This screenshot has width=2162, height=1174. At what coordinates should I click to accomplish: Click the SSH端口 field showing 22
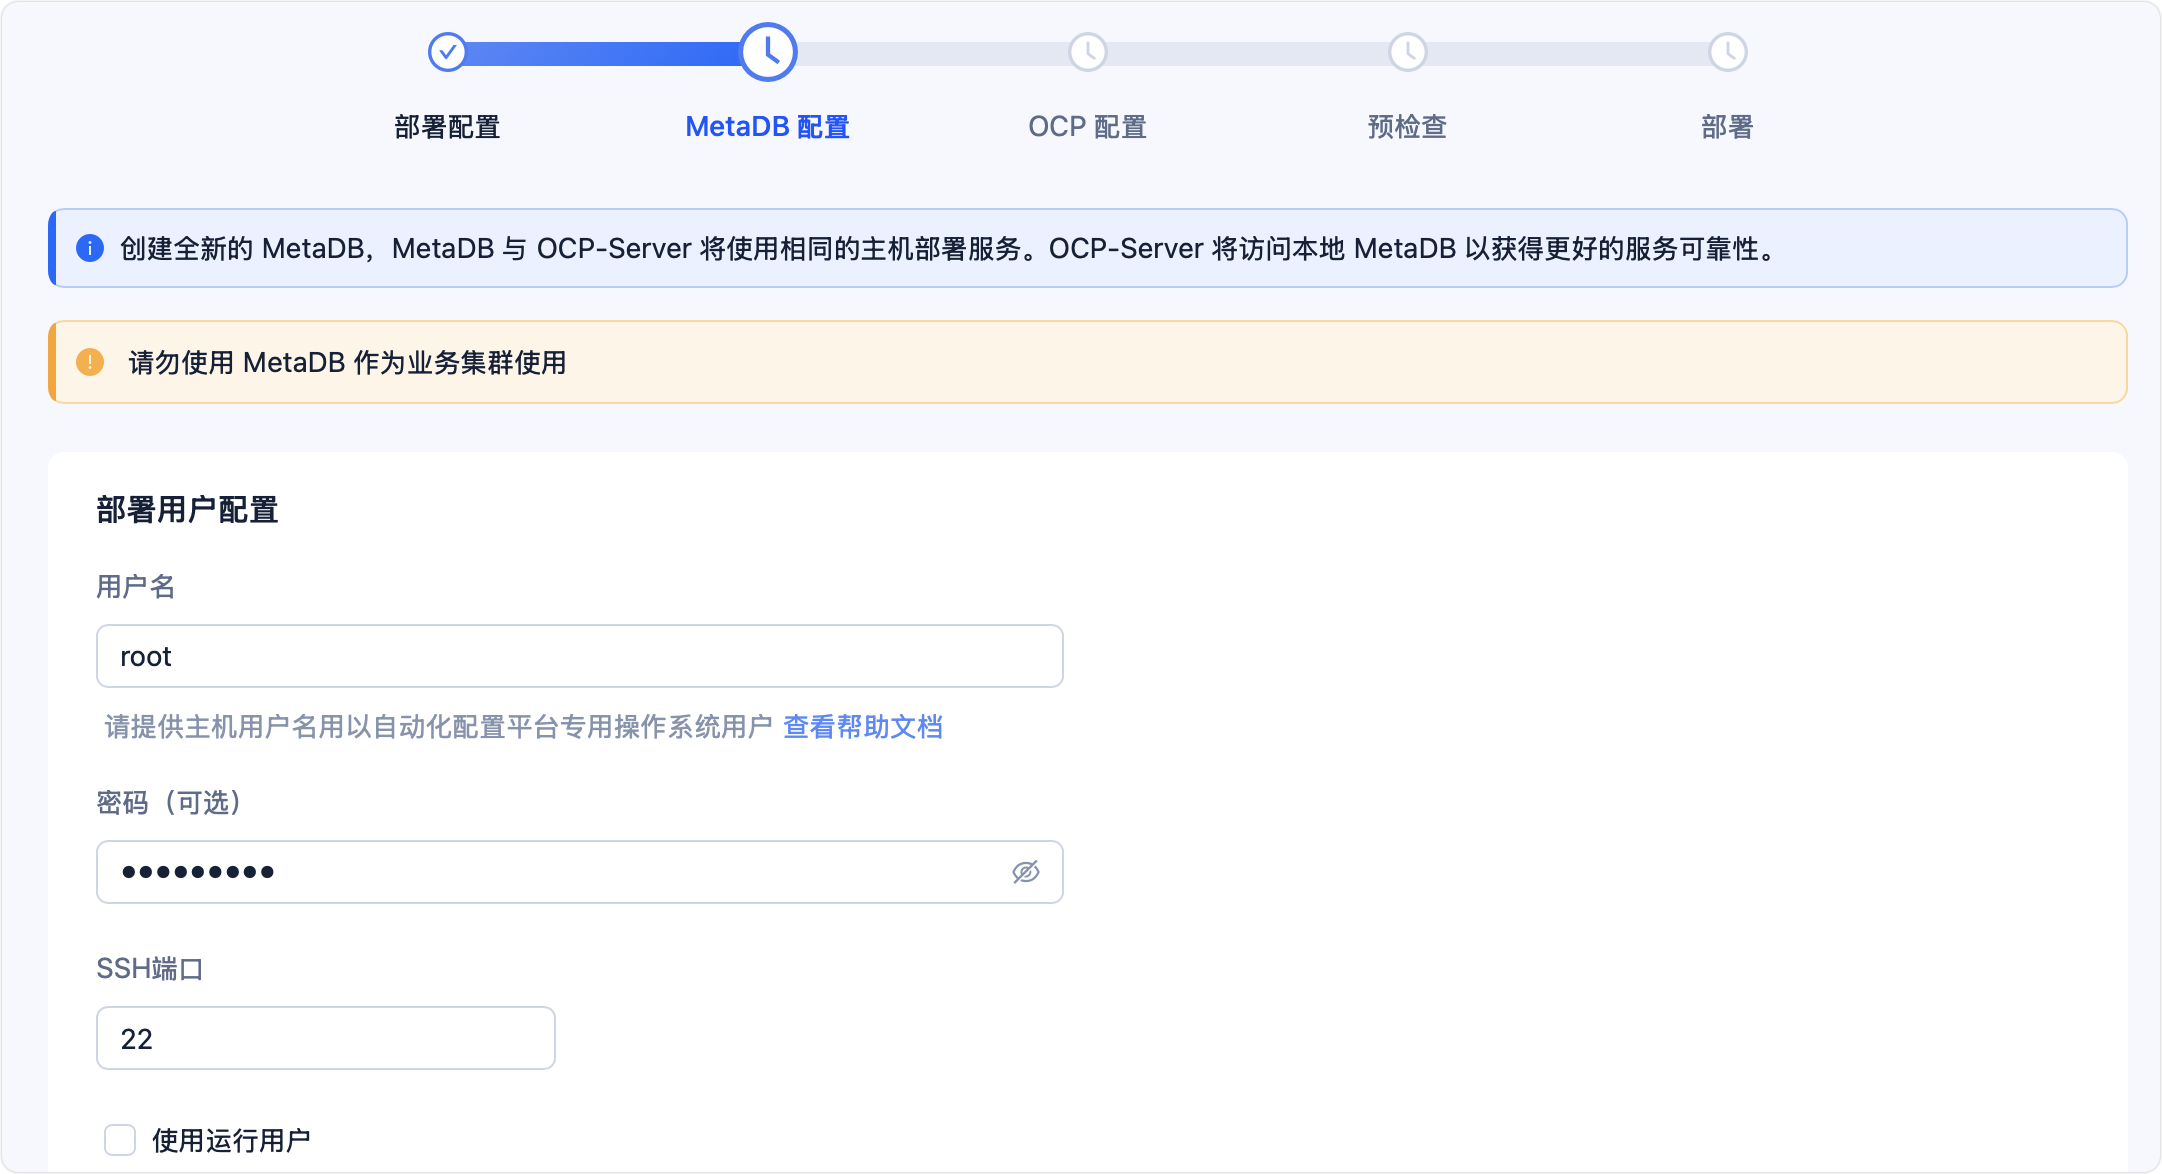pos(325,1038)
